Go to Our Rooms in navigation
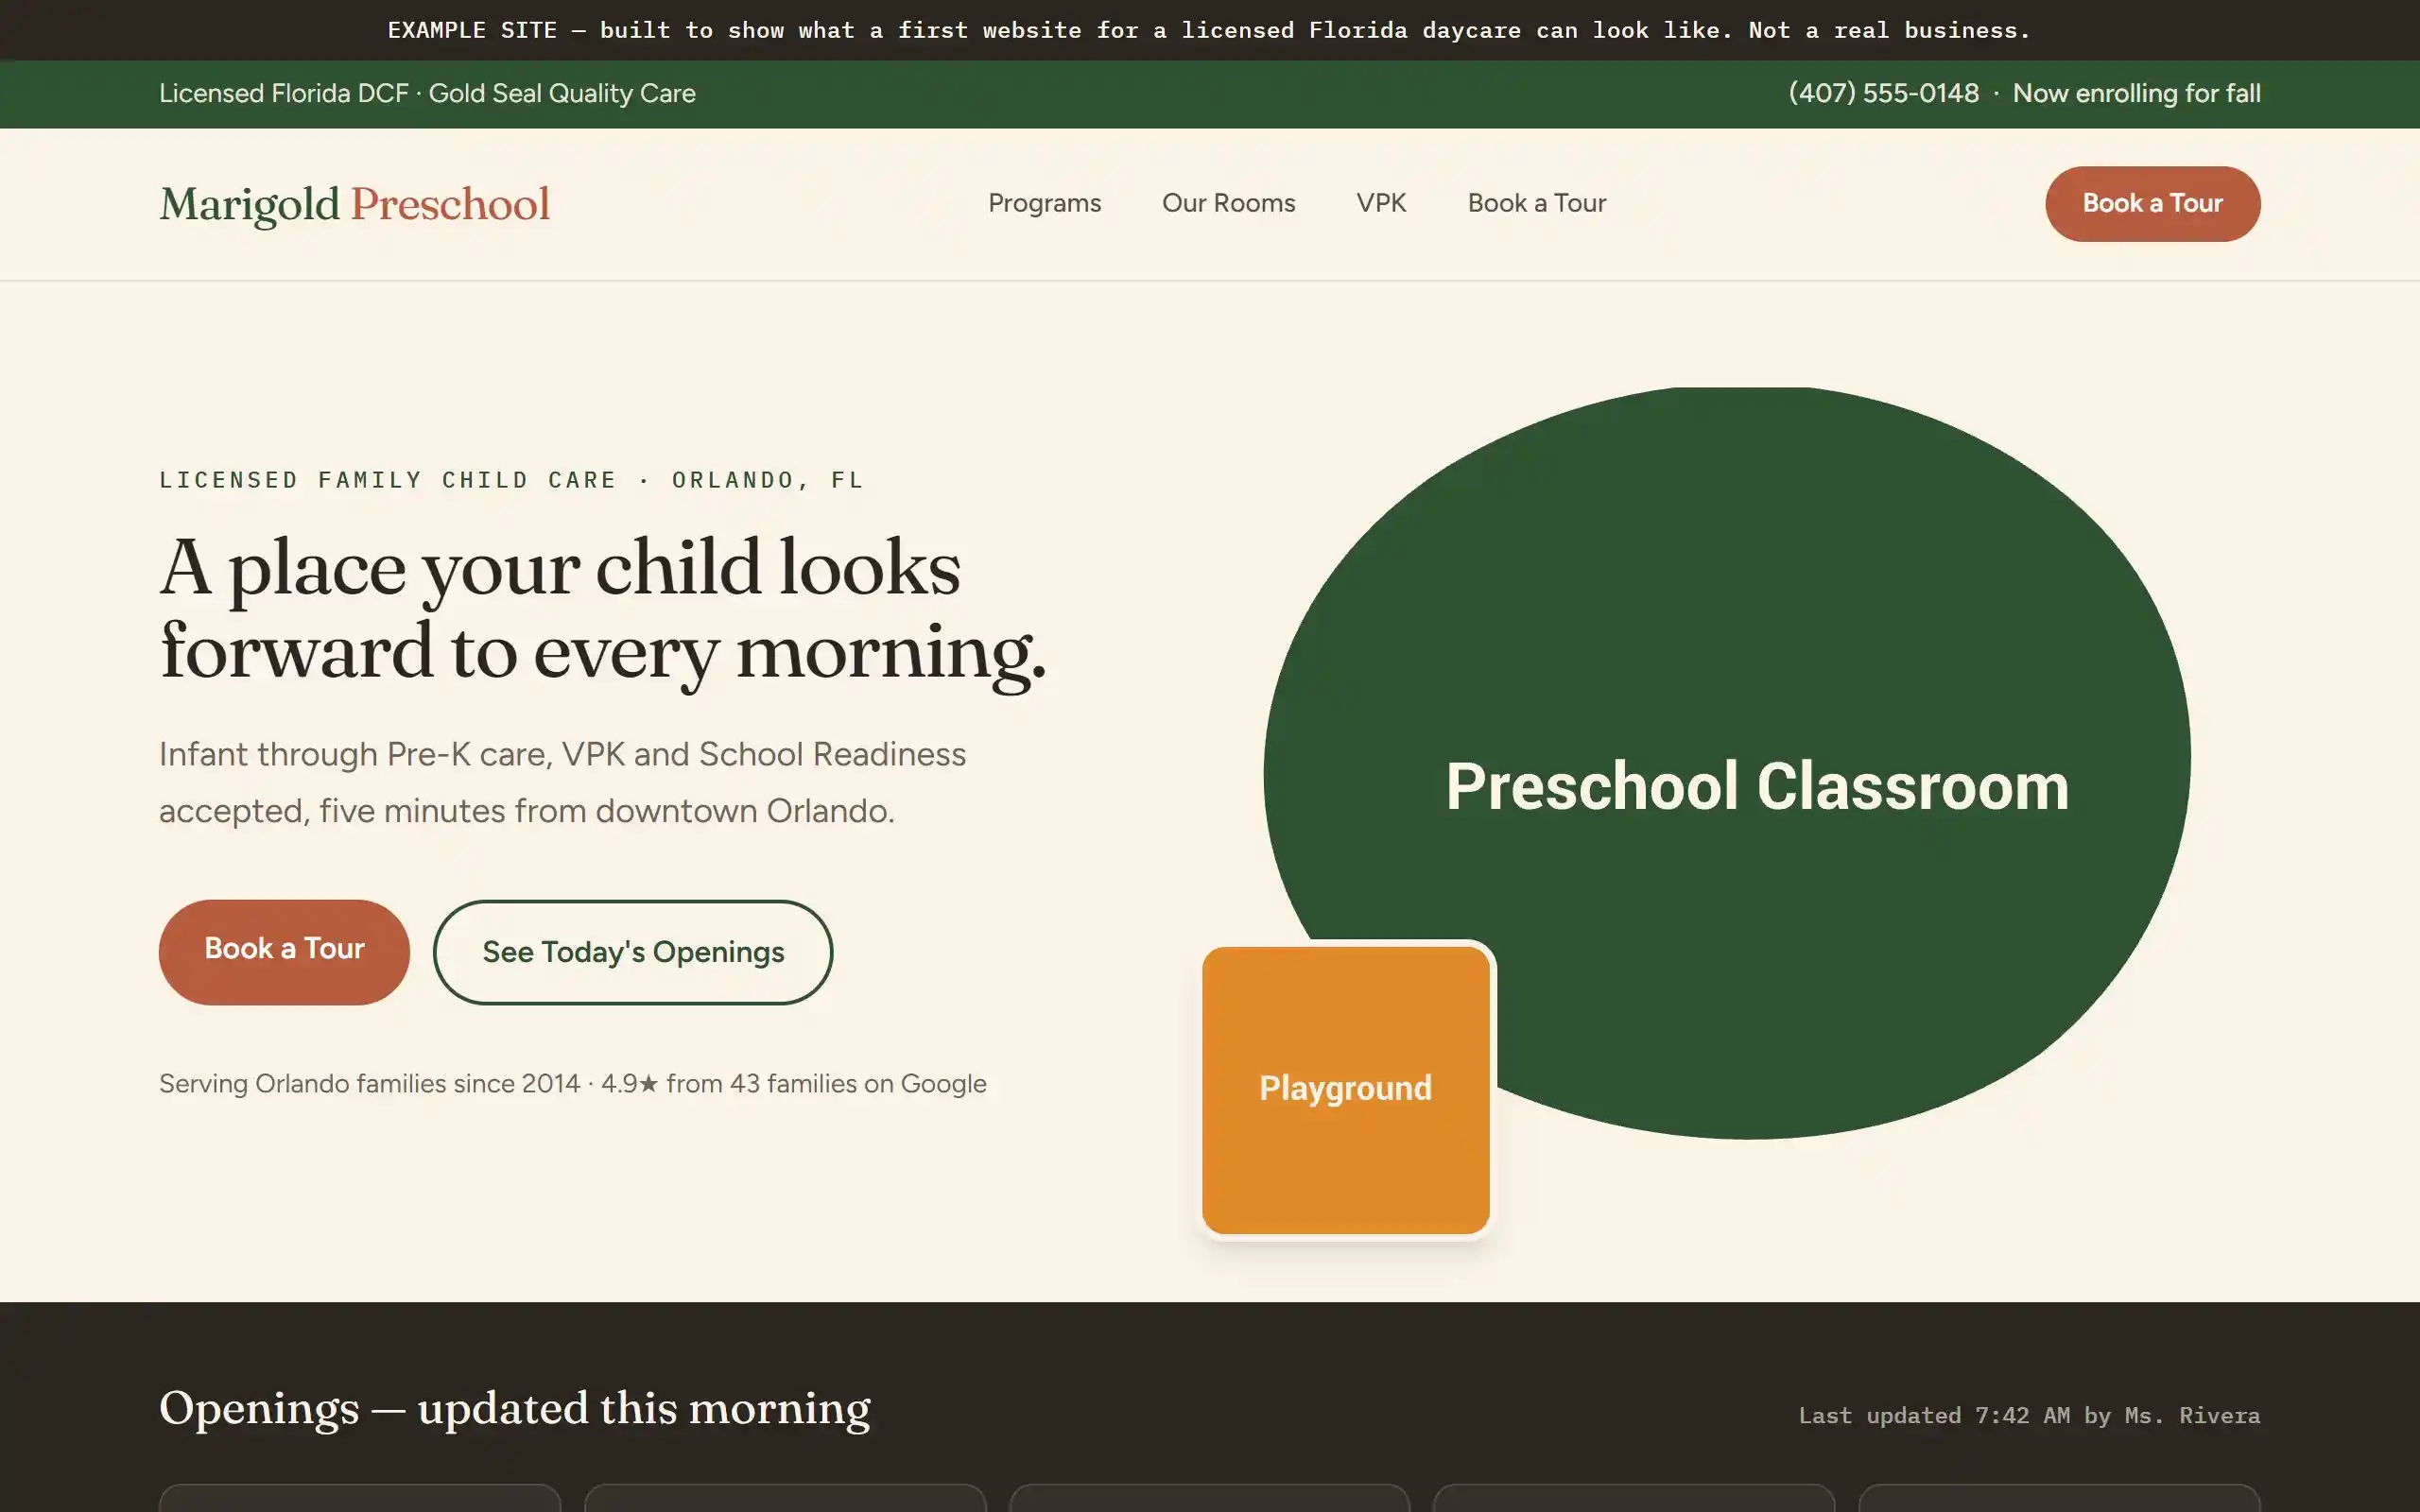 [x=1228, y=203]
